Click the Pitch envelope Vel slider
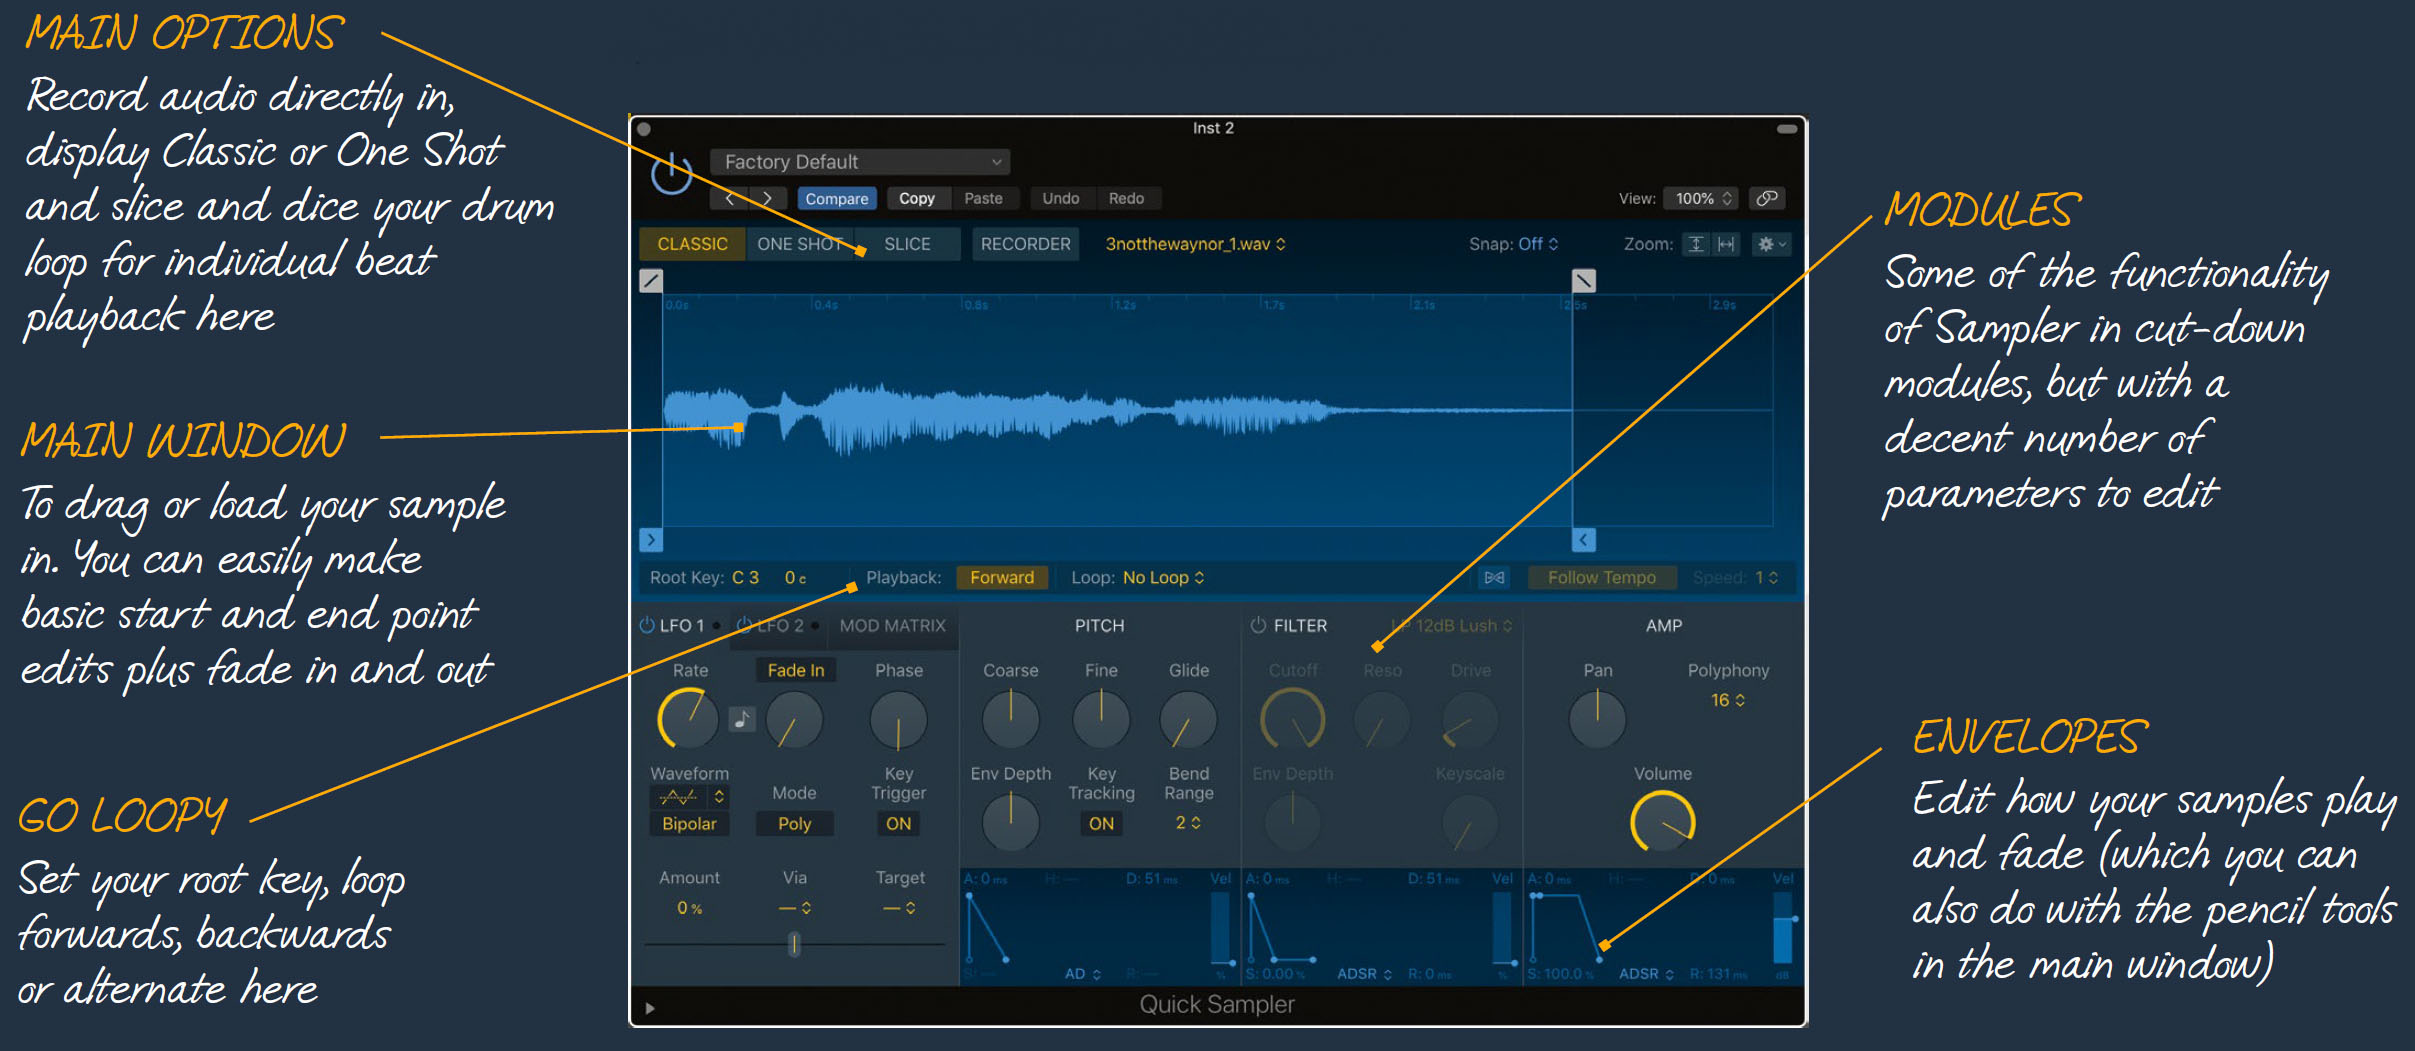 click(1220, 927)
